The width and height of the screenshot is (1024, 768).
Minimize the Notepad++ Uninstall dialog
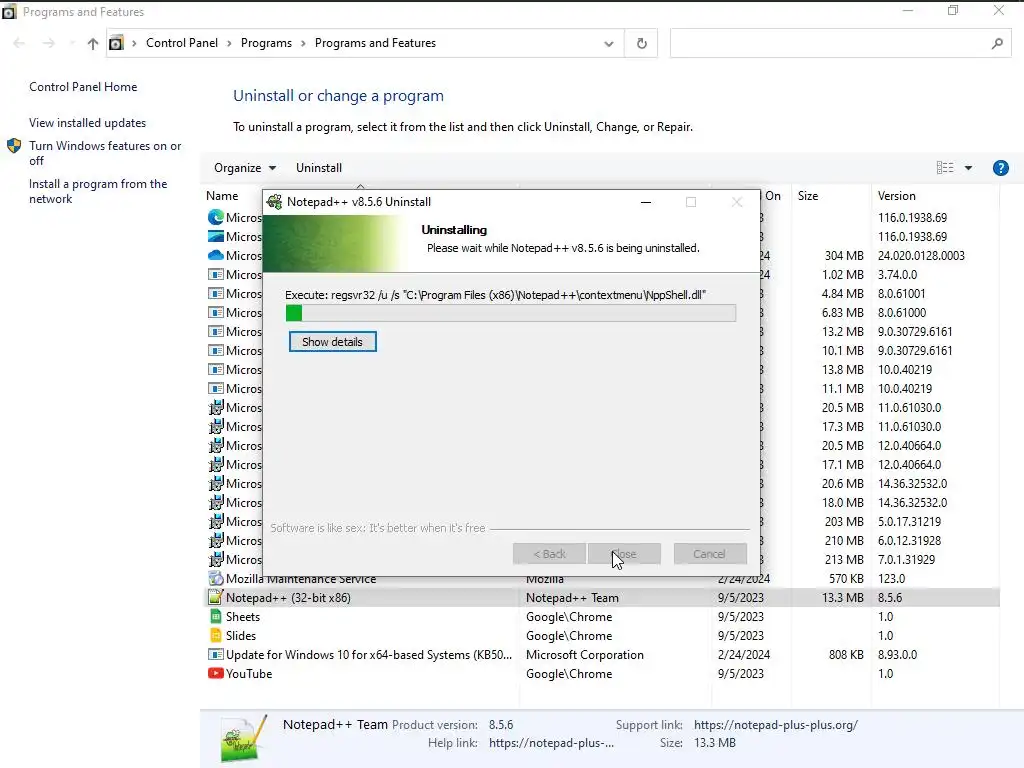646,202
